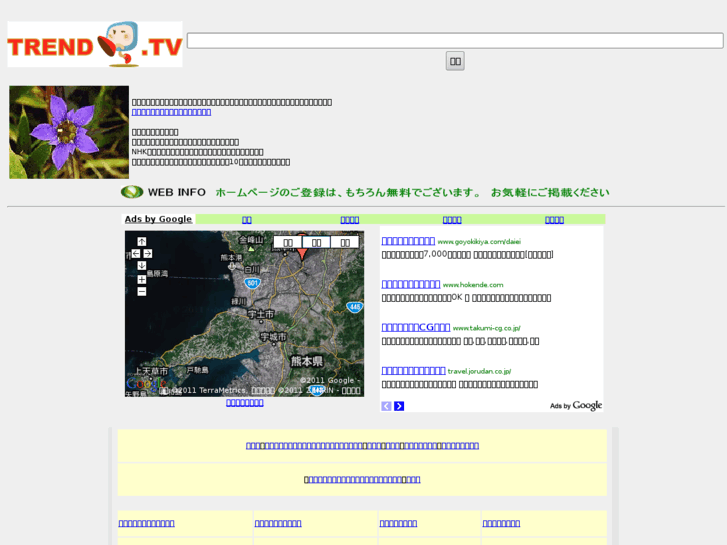Screen dimensions: 727x545
Task: Click the map label 宇城市
Action: 273,337
